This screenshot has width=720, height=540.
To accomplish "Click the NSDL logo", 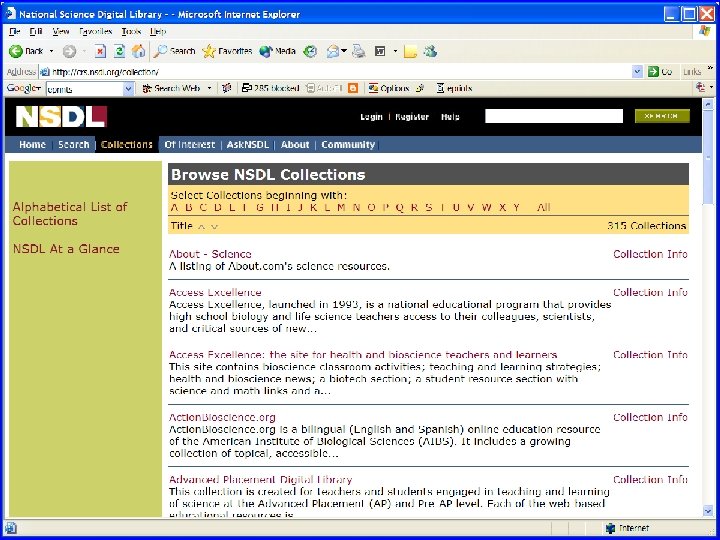I will tap(61, 116).
